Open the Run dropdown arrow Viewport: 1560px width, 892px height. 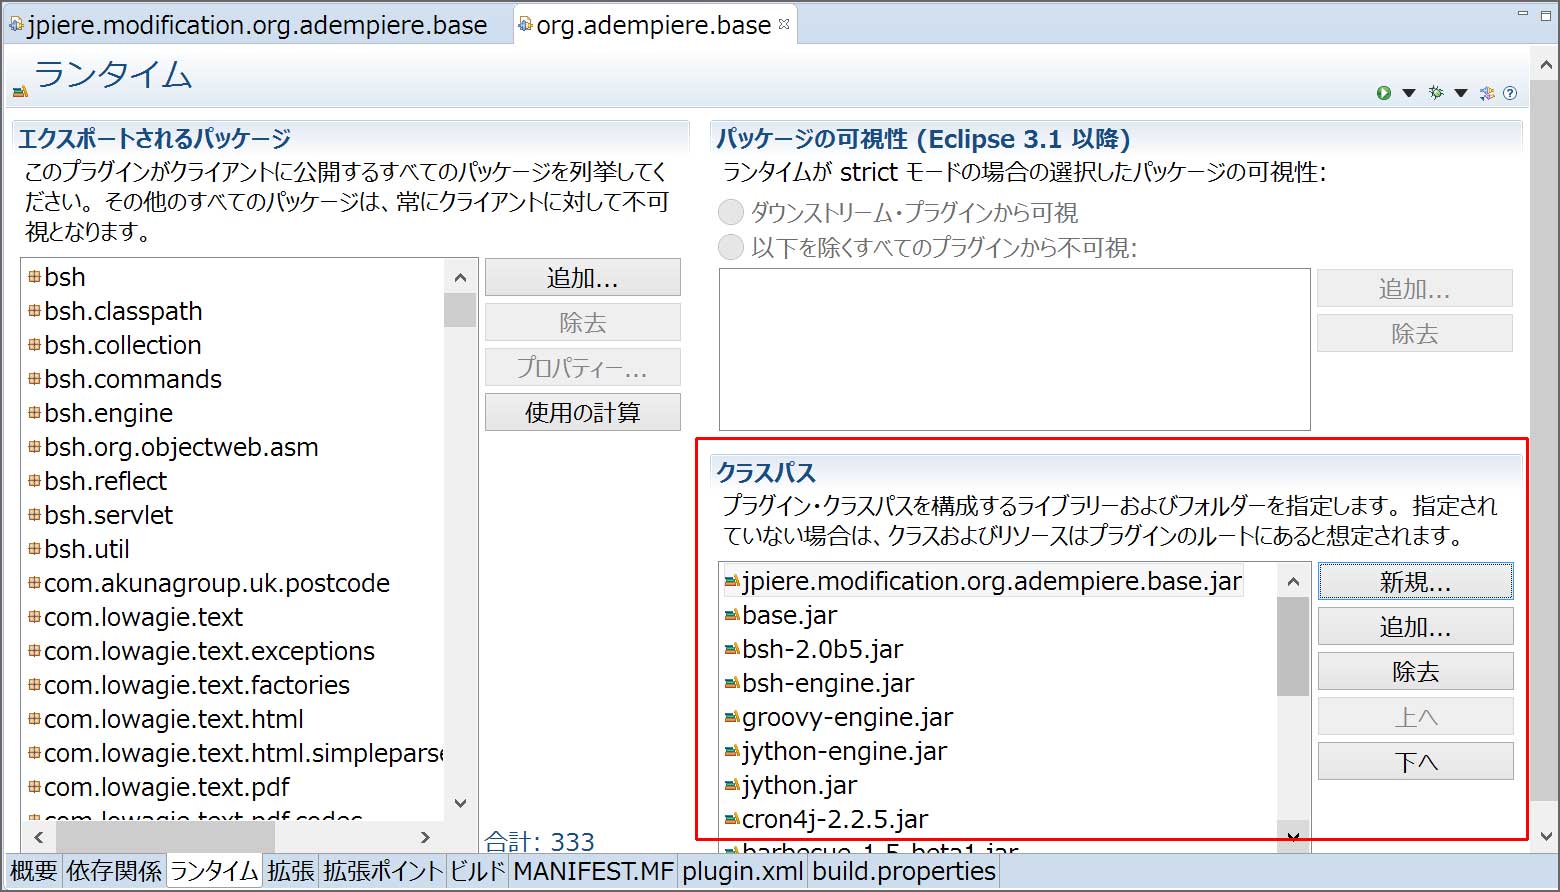pos(1409,93)
